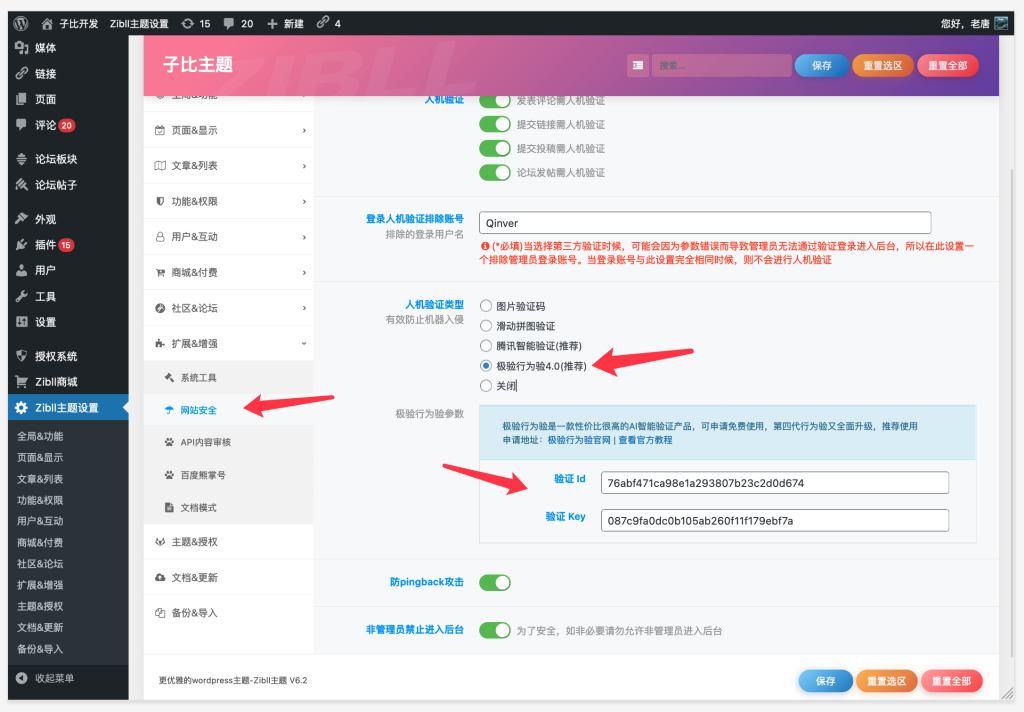Select the 图片验证码 radio option
This screenshot has width=1024, height=712.
[x=486, y=306]
